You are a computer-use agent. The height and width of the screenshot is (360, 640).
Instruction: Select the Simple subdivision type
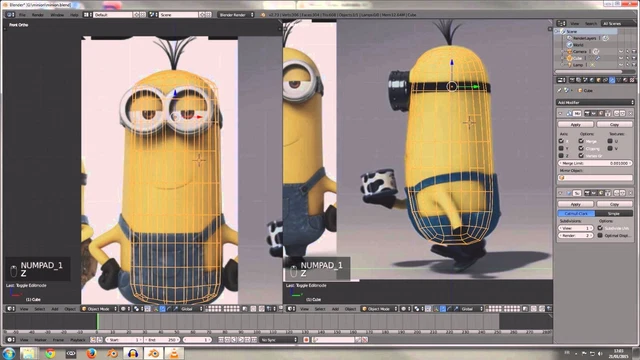click(x=614, y=213)
